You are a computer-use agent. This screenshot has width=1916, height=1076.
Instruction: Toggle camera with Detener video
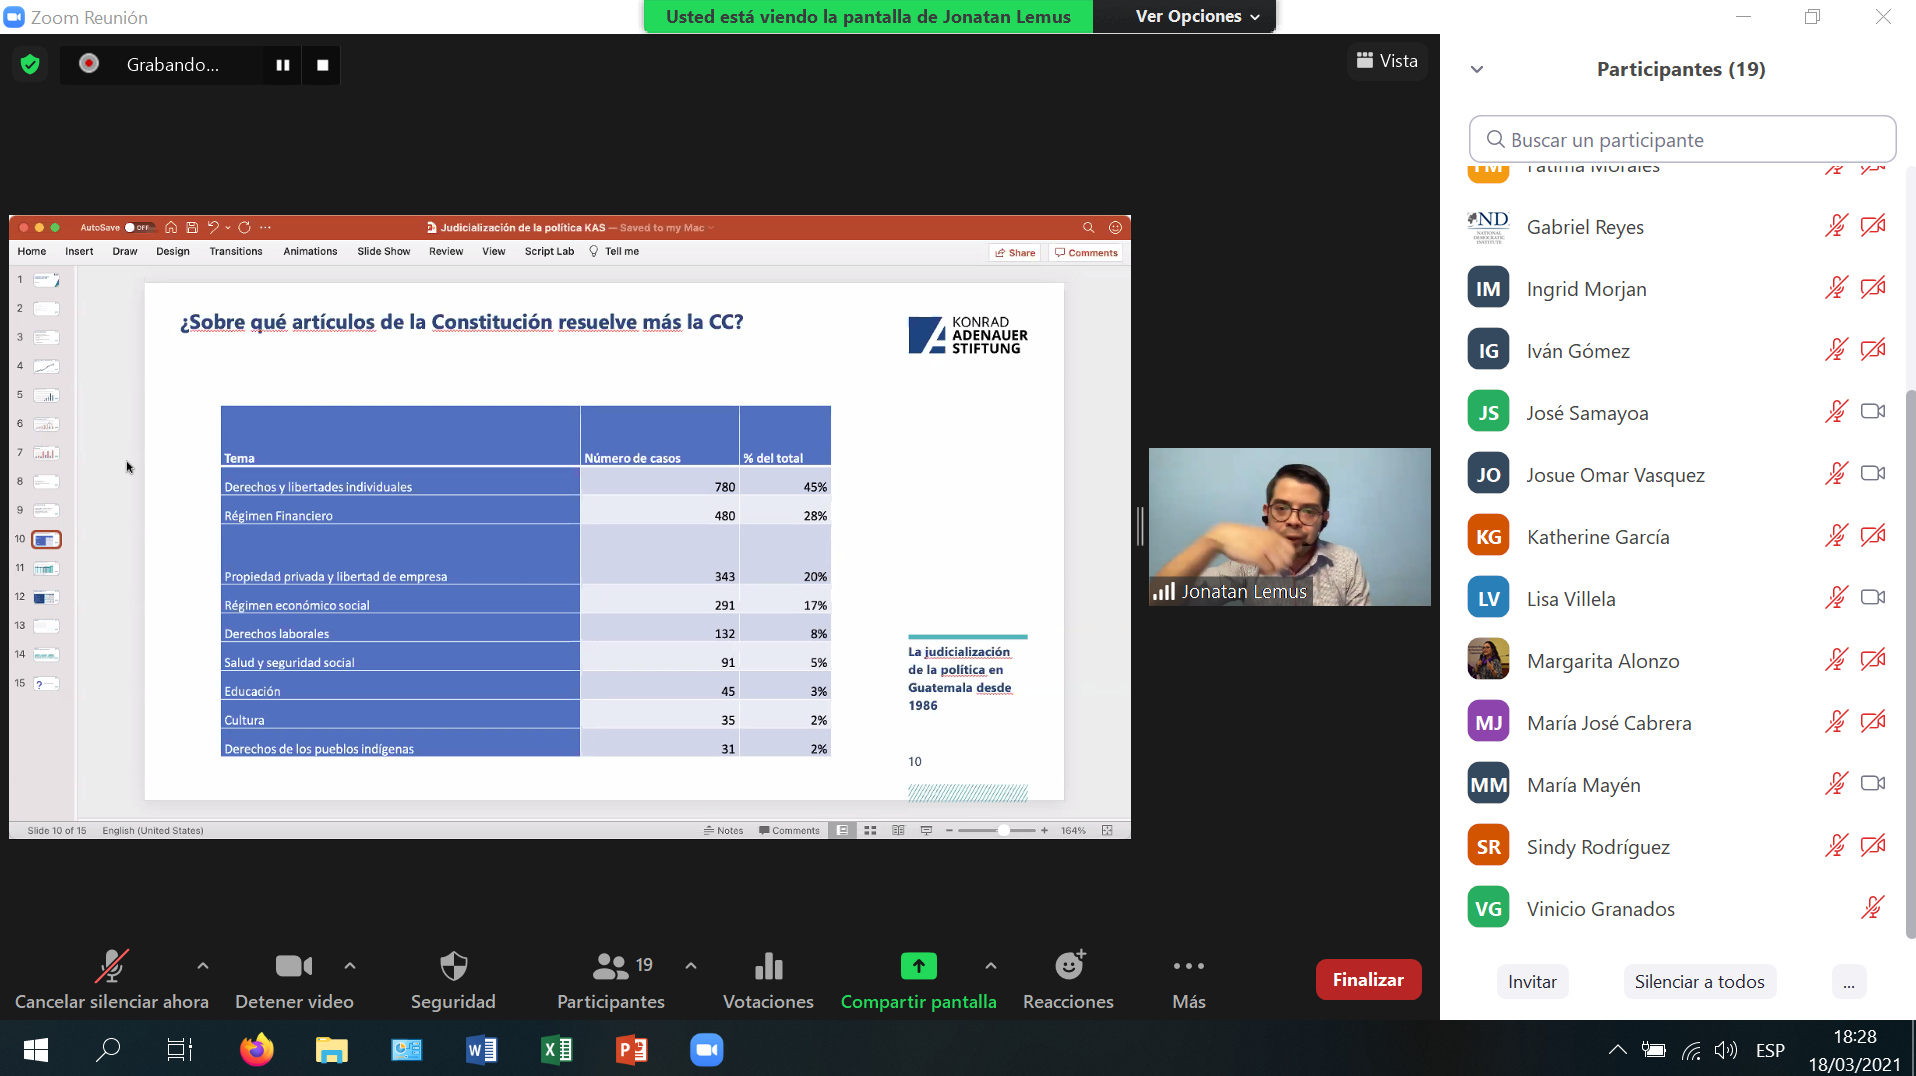click(x=293, y=966)
